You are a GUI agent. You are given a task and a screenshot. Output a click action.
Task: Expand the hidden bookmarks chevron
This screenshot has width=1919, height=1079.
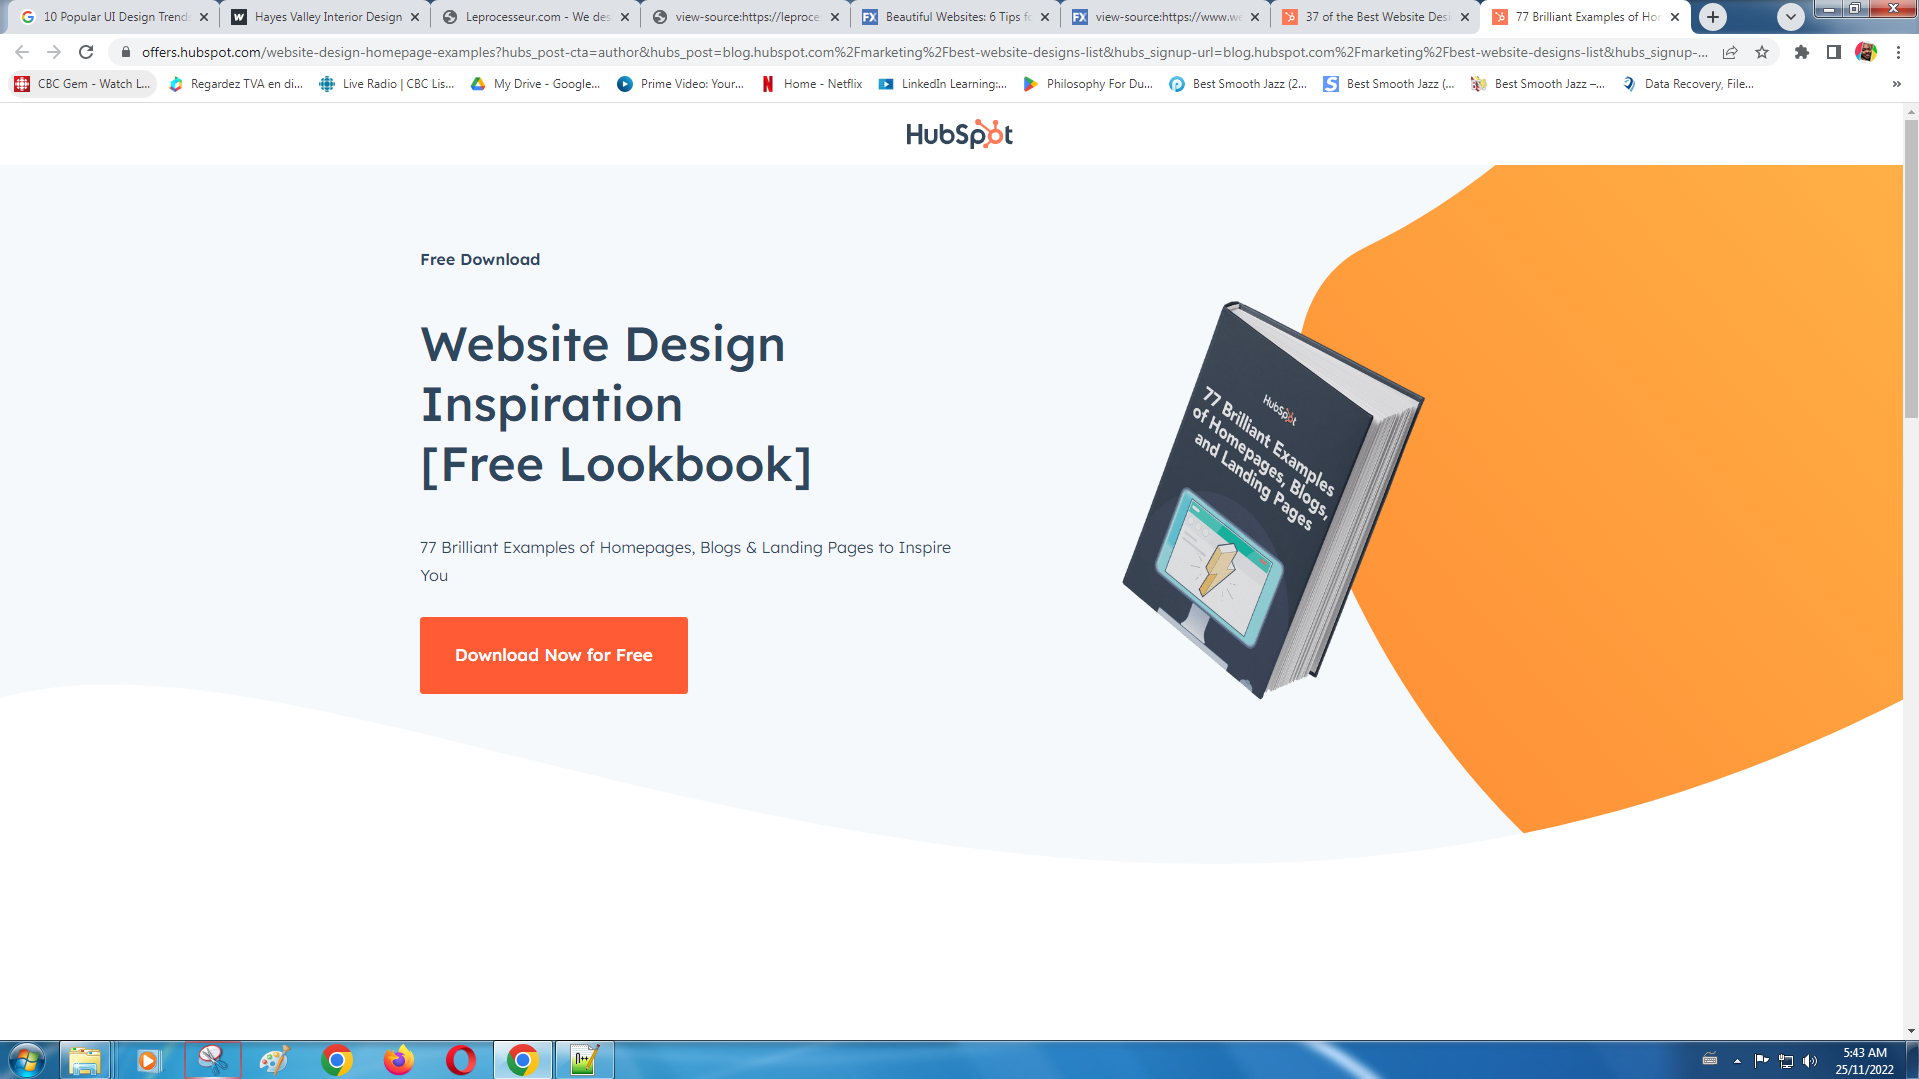[1896, 84]
